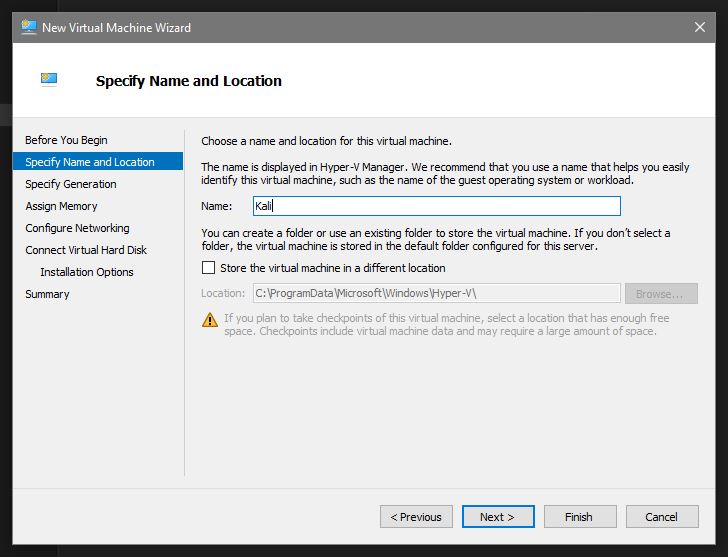Screen dimensions: 728x557
Task: Enable Store the virtual machine in different location
Action: [x=209, y=268]
